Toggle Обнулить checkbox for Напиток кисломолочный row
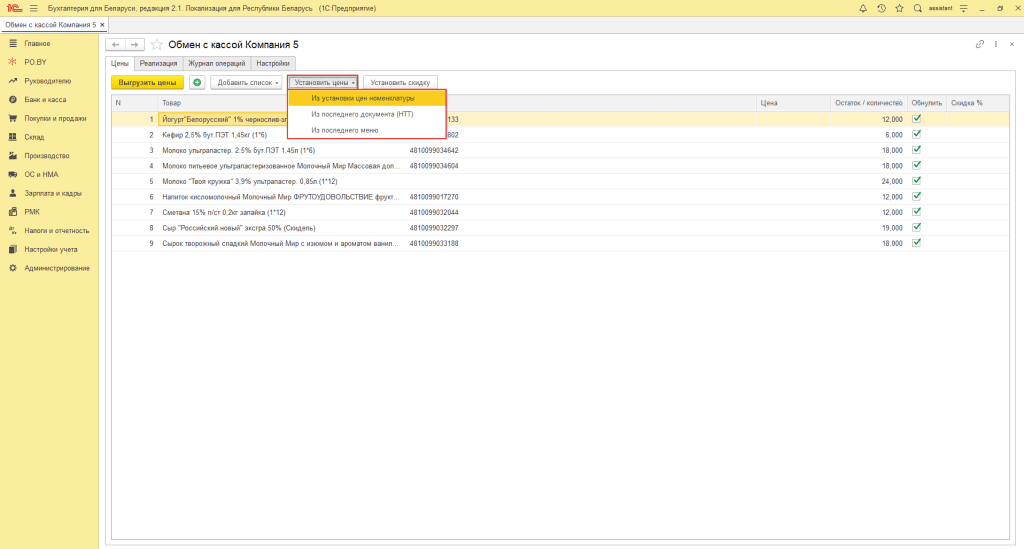Screen dimensions: 1024x549 click(916, 196)
